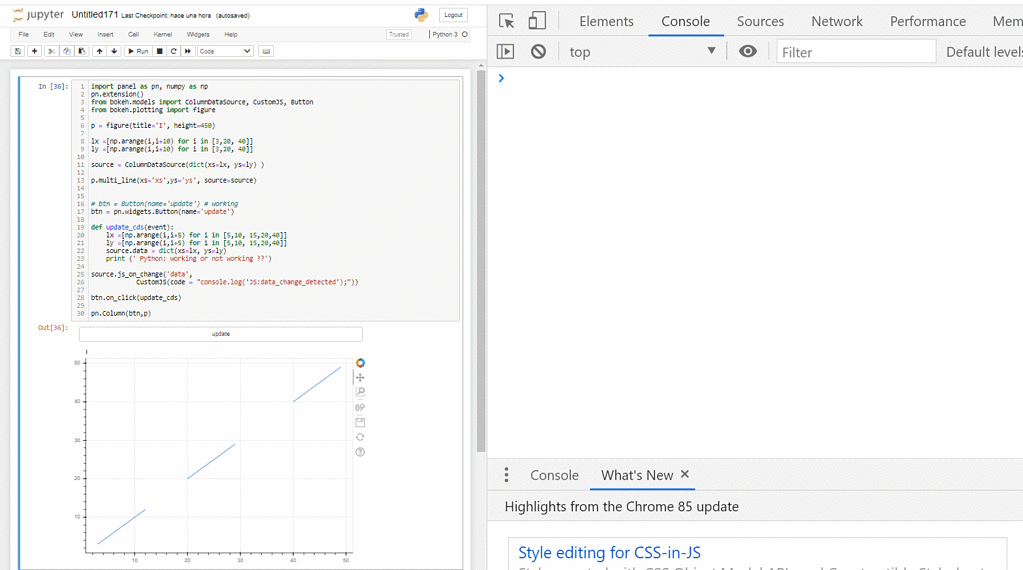Toggle the DevTools device toolbar
The image size is (1023, 570).
point(537,21)
